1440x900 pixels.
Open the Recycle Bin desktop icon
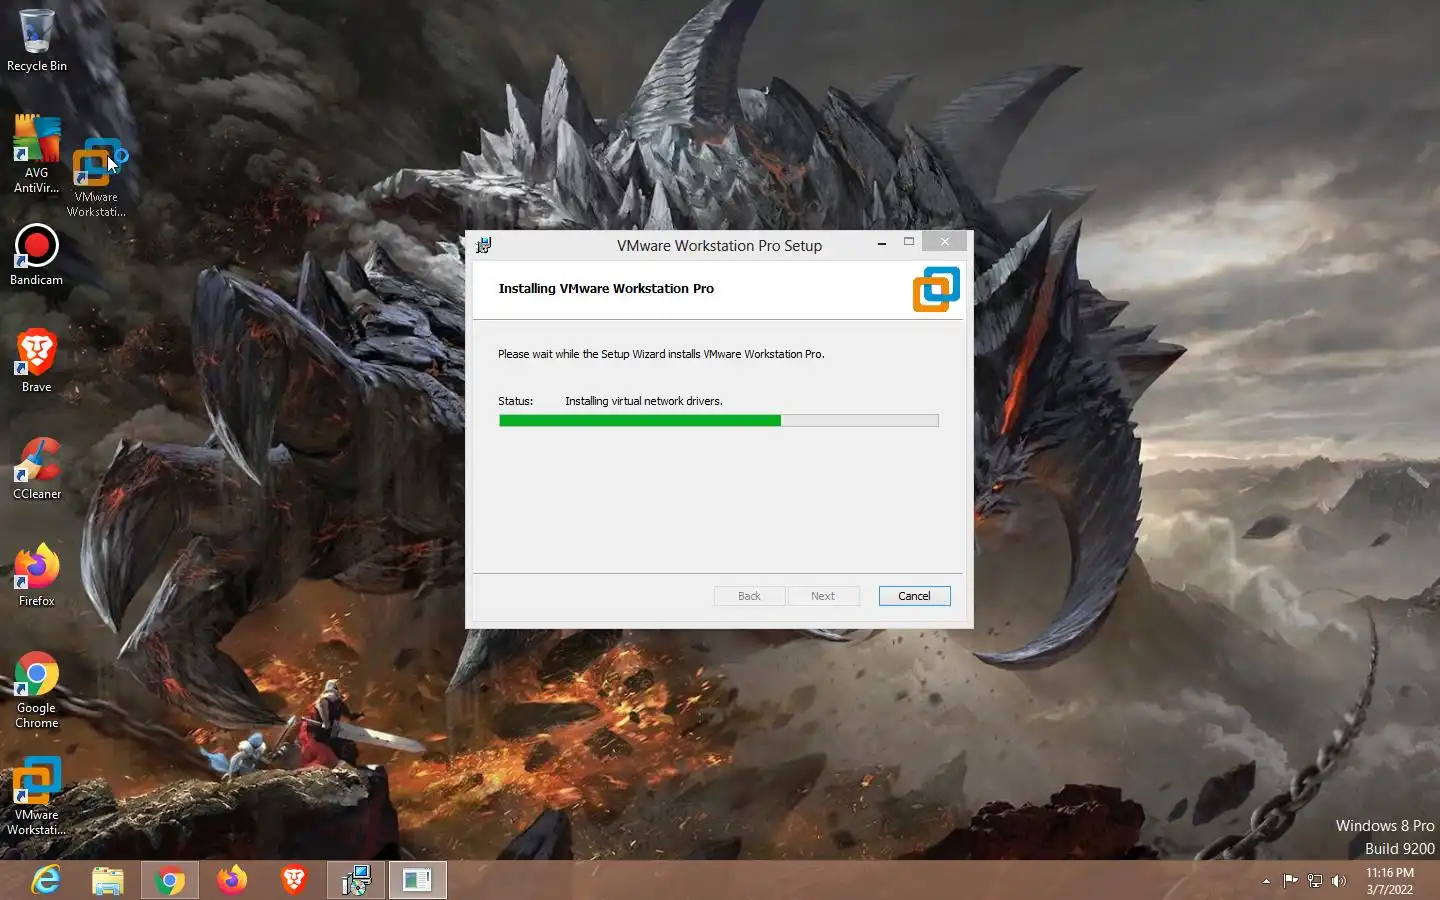(37, 40)
